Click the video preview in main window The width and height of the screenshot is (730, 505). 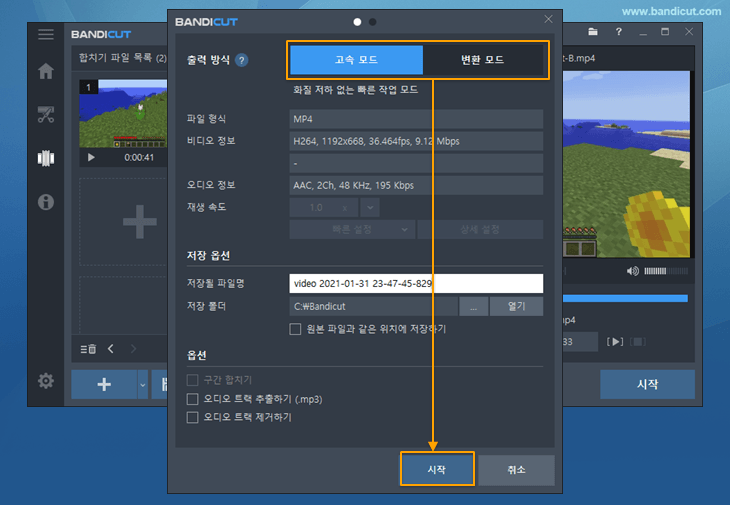click(x=626, y=164)
